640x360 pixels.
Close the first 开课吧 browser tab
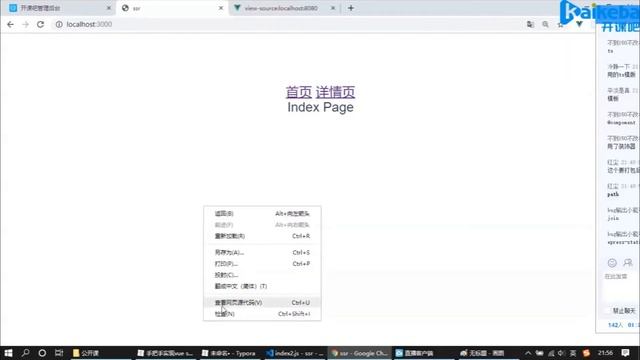[109, 8]
